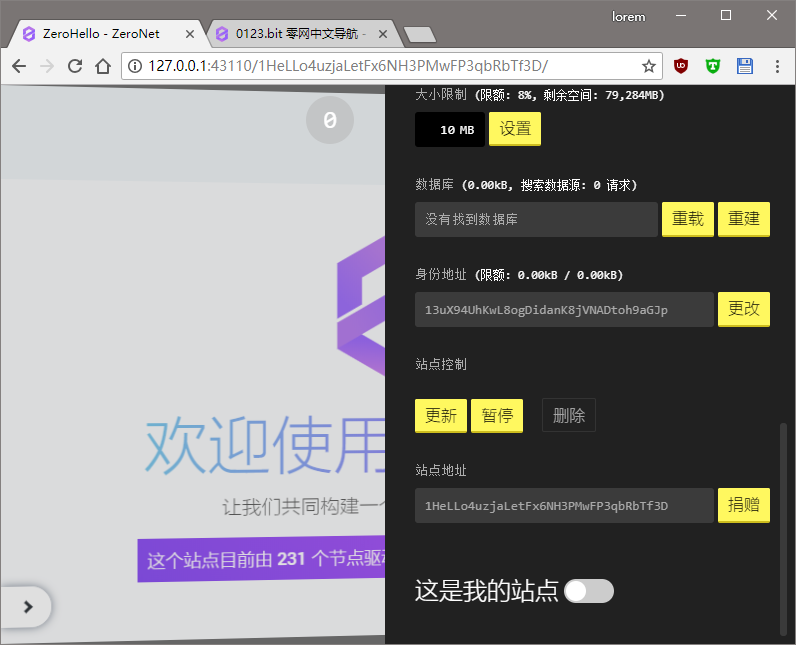Click the 大小限制 label text

coord(441,95)
